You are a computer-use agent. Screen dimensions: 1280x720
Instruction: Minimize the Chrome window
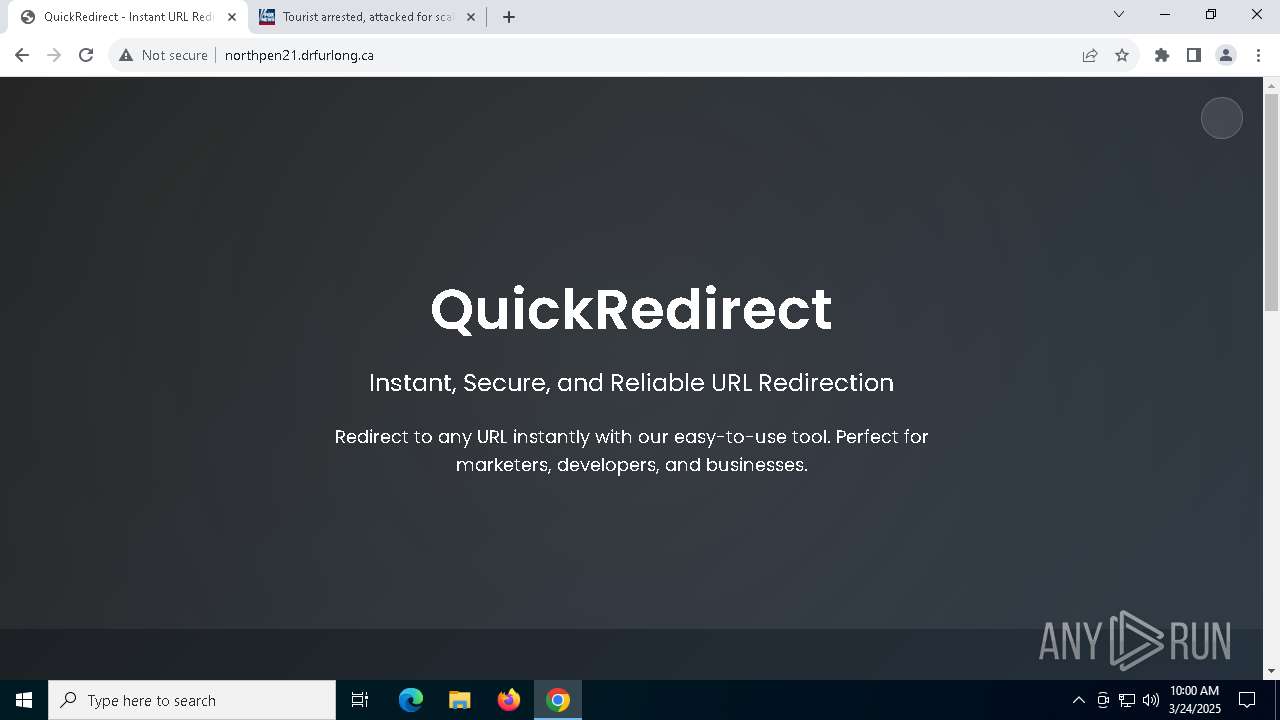pyautogui.click(x=1165, y=14)
